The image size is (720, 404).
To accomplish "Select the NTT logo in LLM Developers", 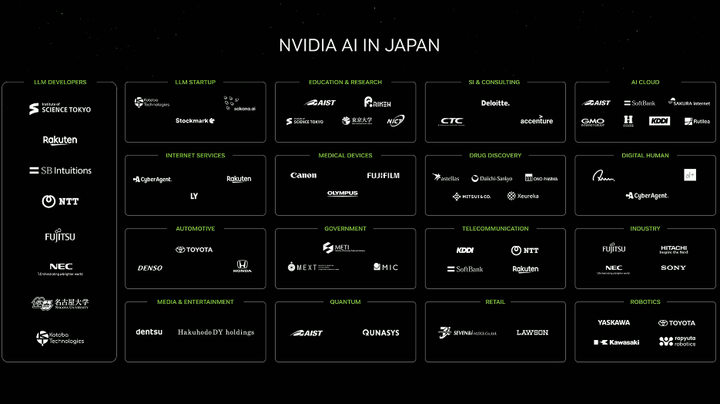I will [x=60, y=201].
